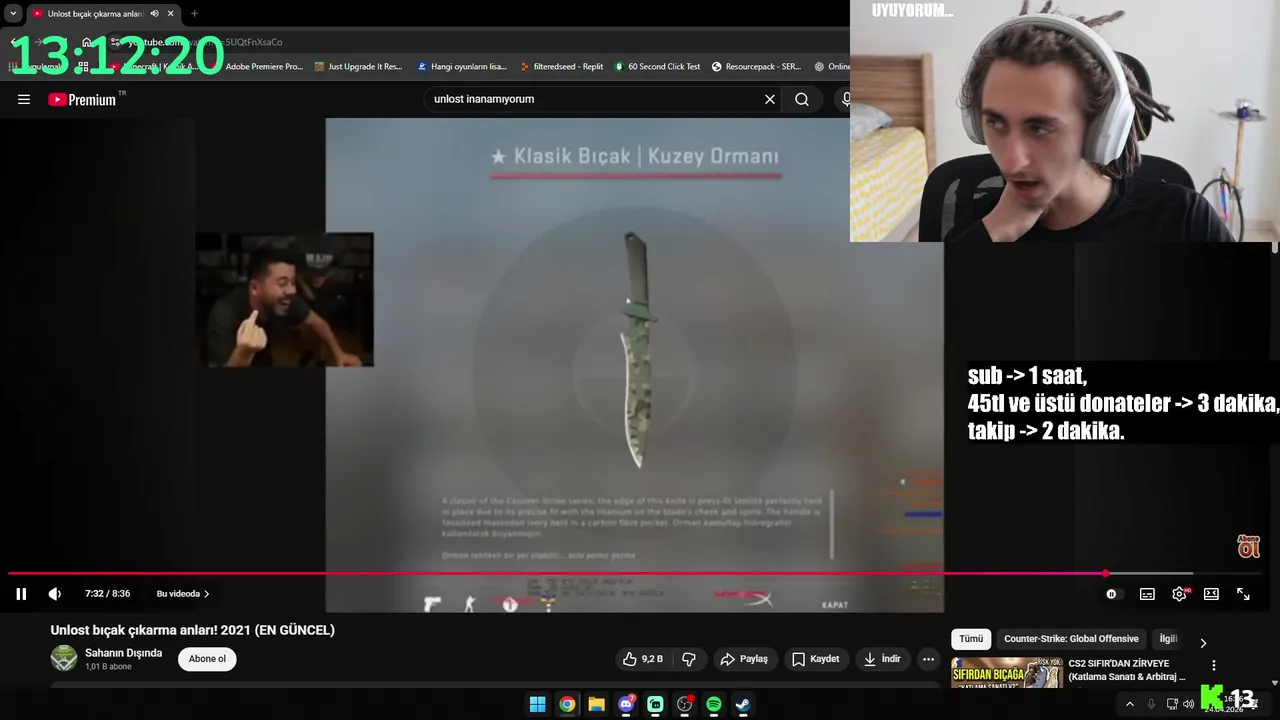Start voice search with the microphone
Screen dimensions: 1280x720
(845, 99)
